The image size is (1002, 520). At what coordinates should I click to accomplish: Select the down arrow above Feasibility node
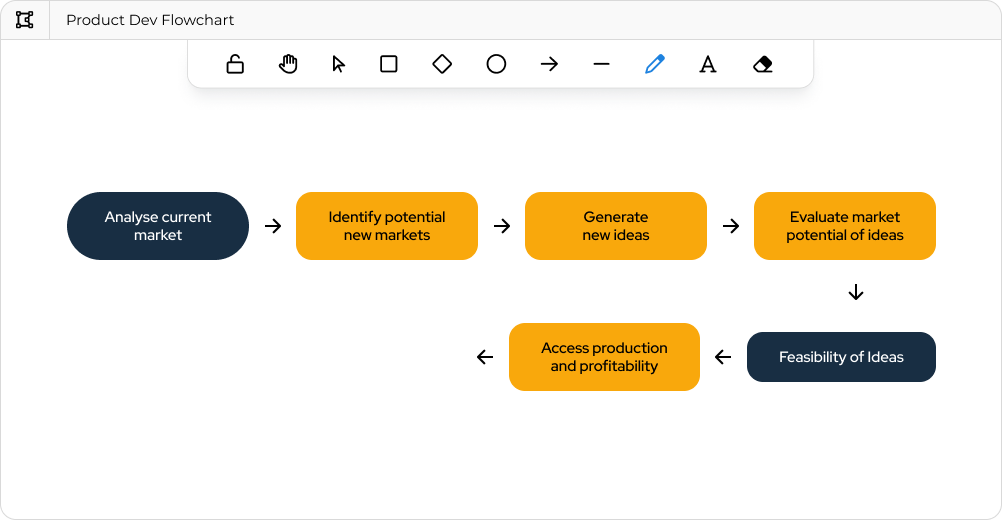pos(855,292)
